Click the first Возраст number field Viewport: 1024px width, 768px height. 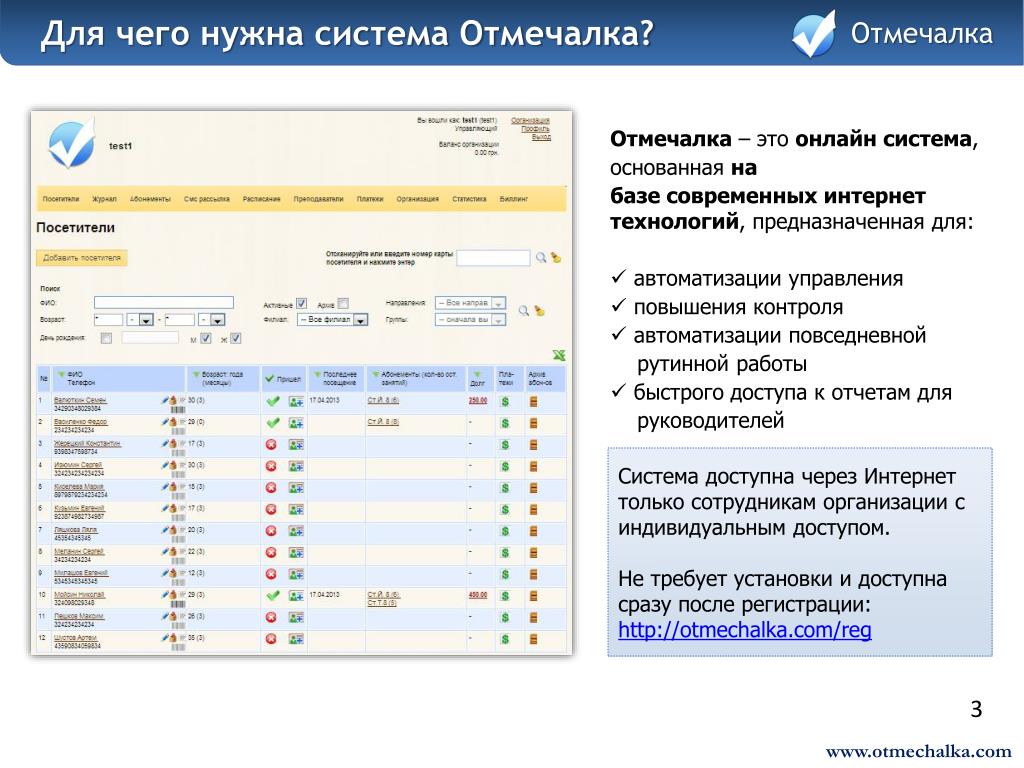(108, 319)
